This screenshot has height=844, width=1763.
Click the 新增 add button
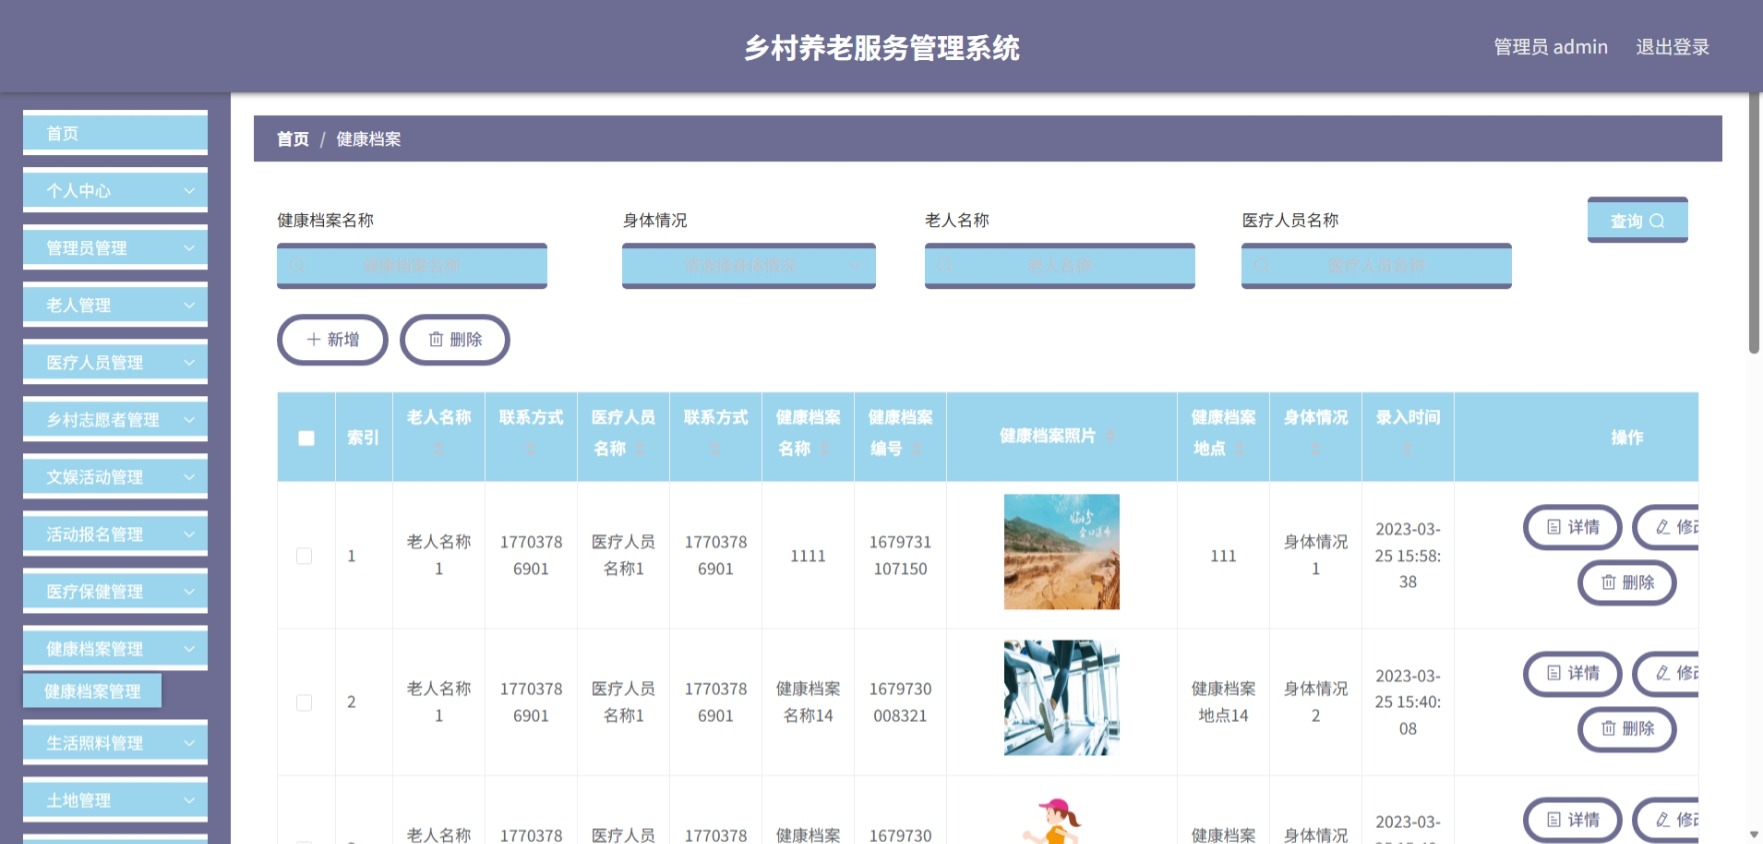tap(332, 340)
